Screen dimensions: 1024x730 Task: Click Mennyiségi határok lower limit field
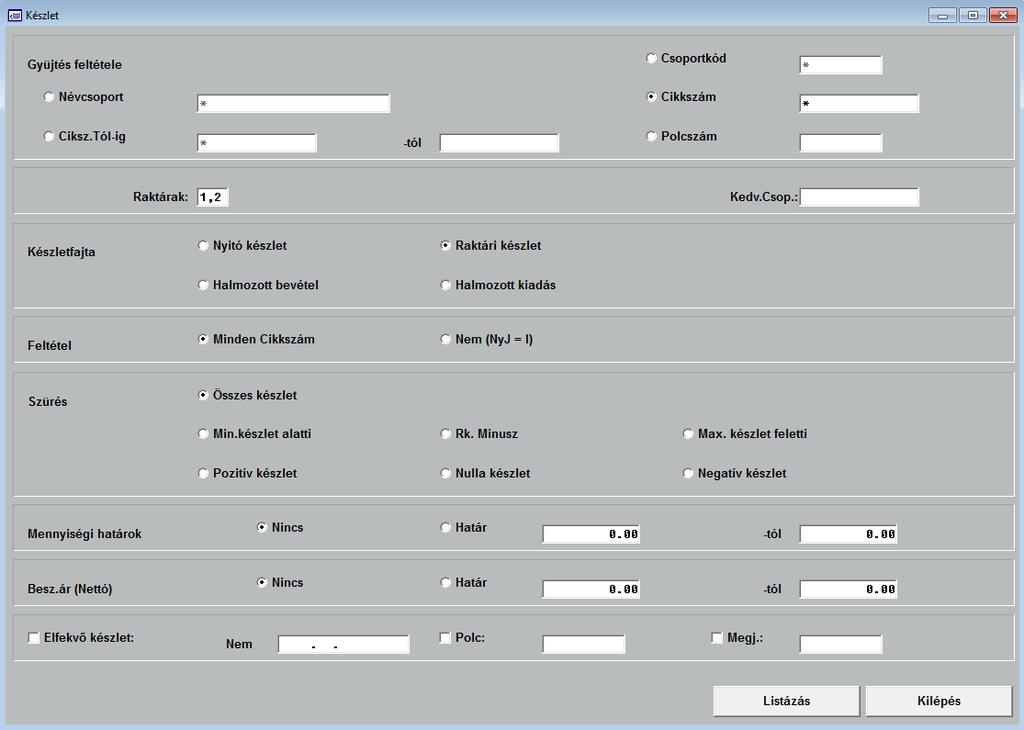(x=590, y=534)
